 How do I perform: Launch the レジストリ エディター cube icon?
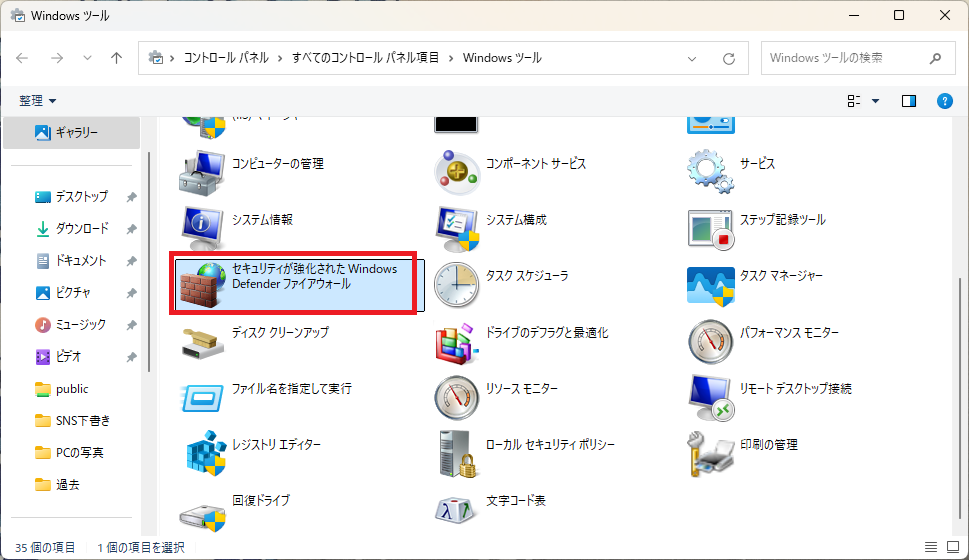click(206, 453)
